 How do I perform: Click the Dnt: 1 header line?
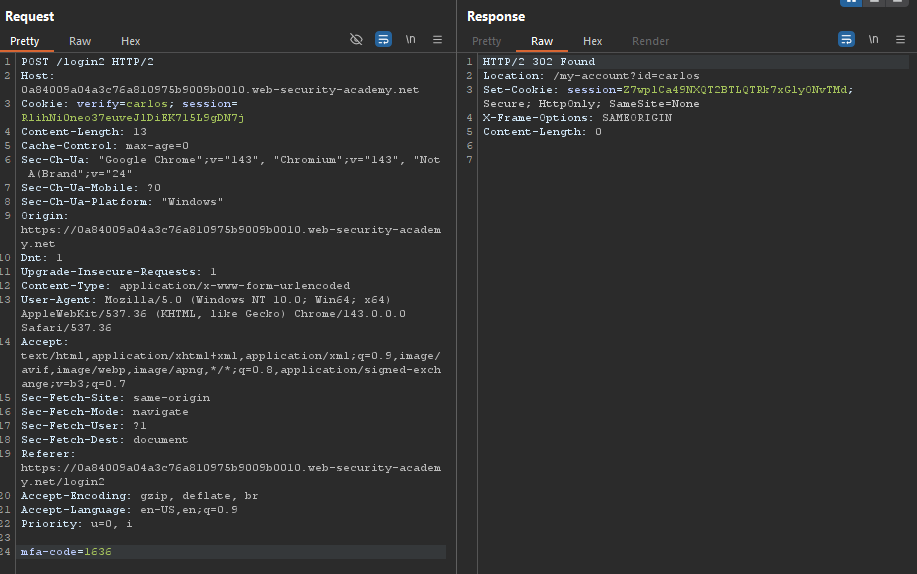(42, 258)
